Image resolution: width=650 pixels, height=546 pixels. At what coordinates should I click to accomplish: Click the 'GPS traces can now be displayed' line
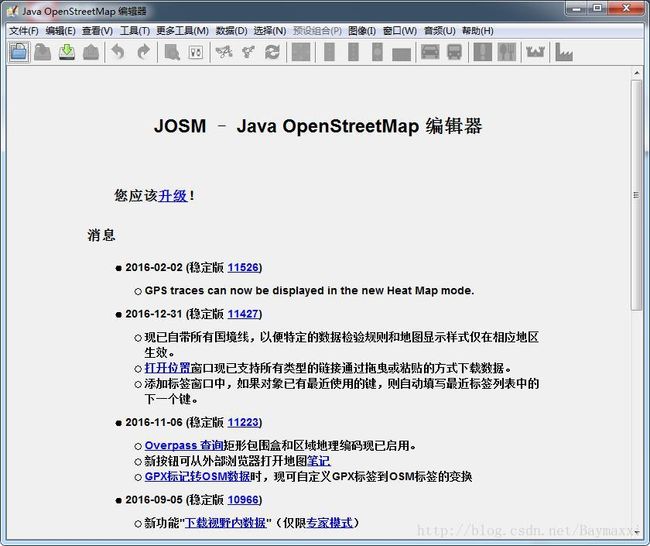coord(309,291)
